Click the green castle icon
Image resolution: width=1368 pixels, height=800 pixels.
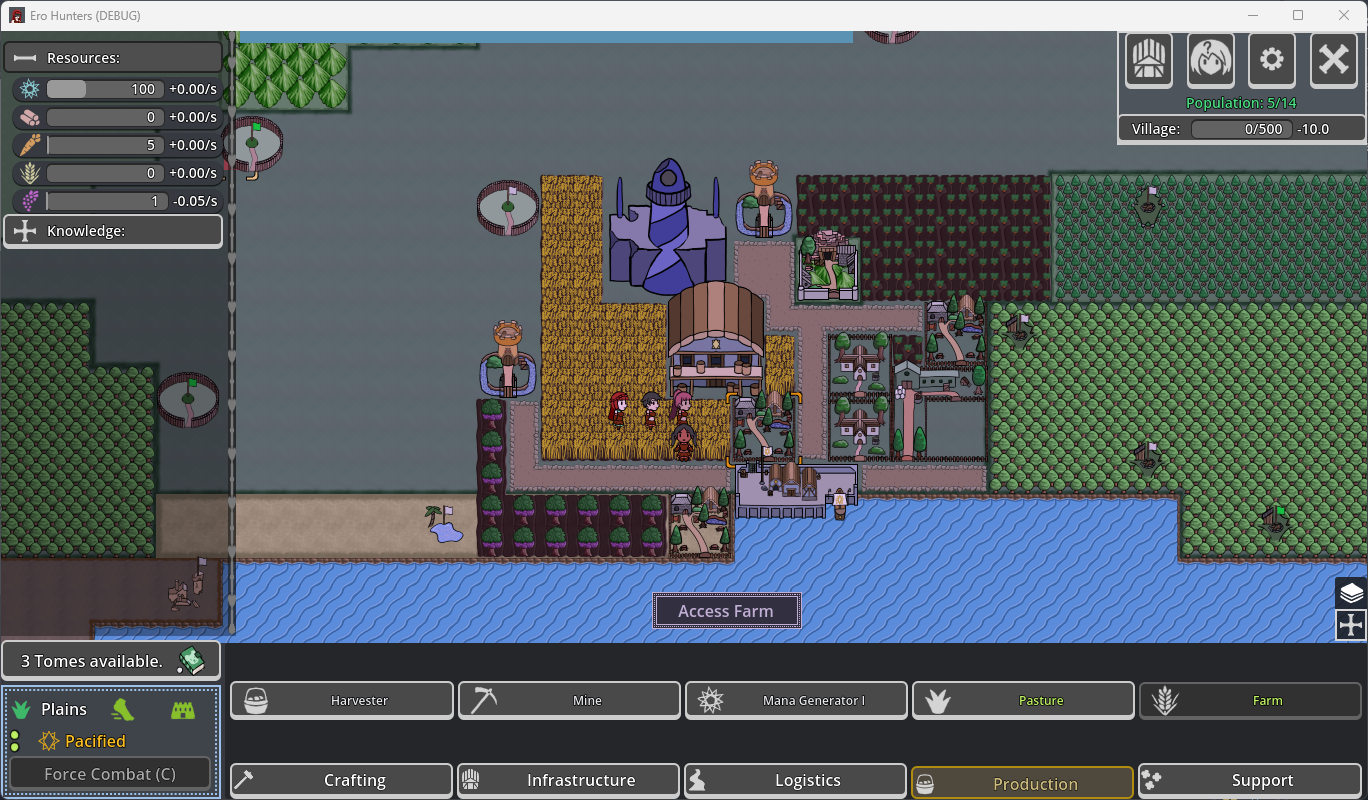click(182, 710)
